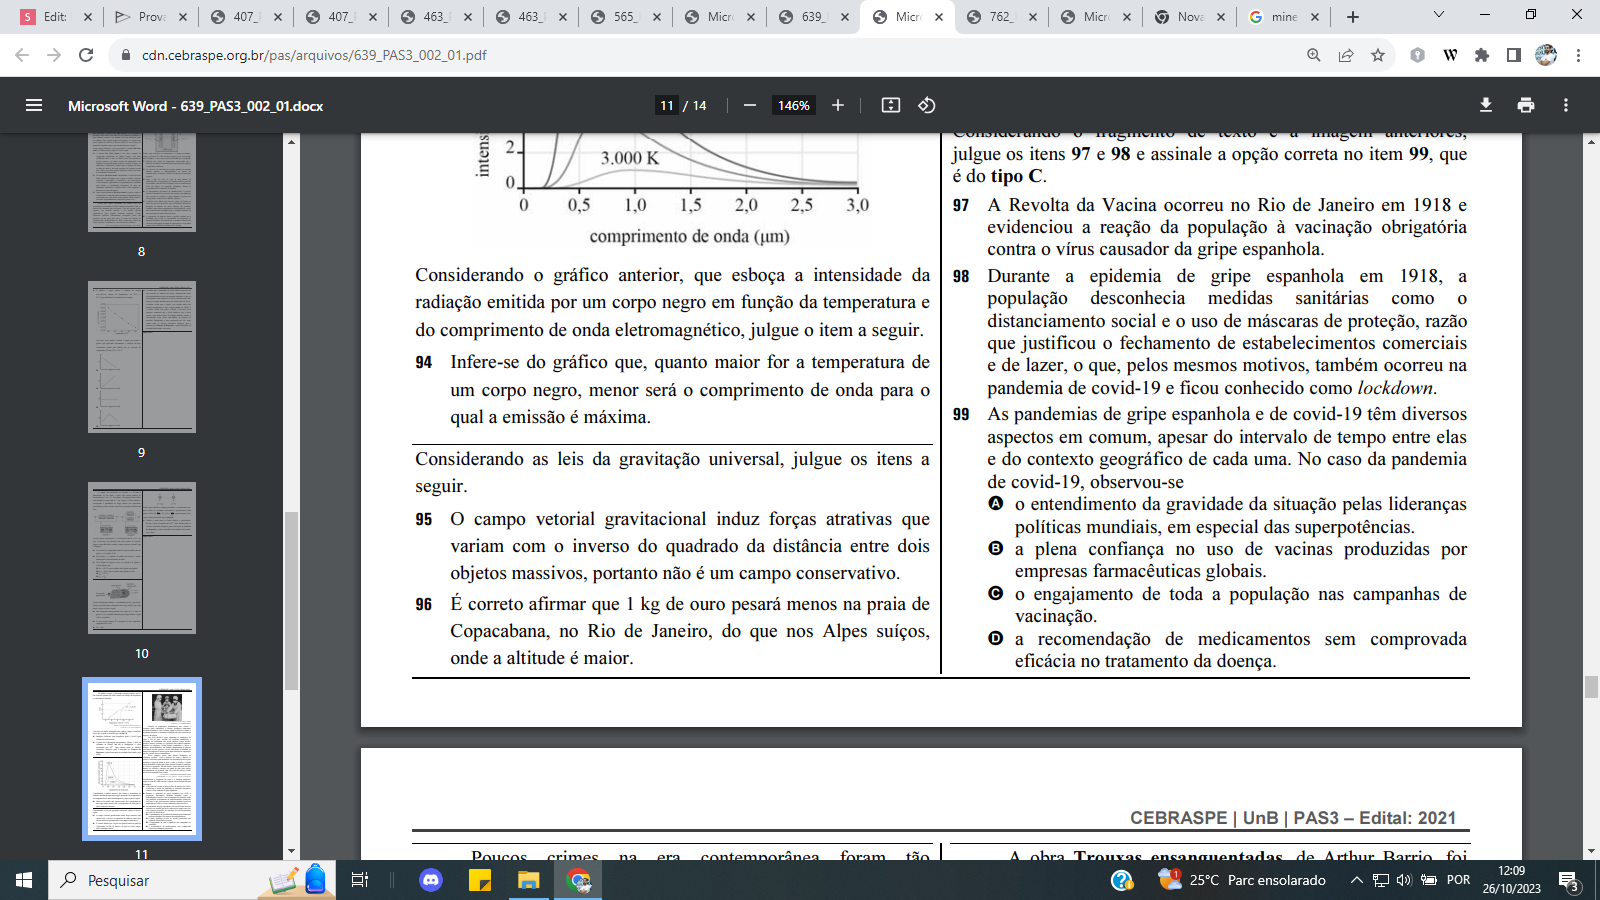Rotate the PDF counterclockwise
Image resolution: width=1600 pixels, height=900 pixels.
(x=927, y=105)
